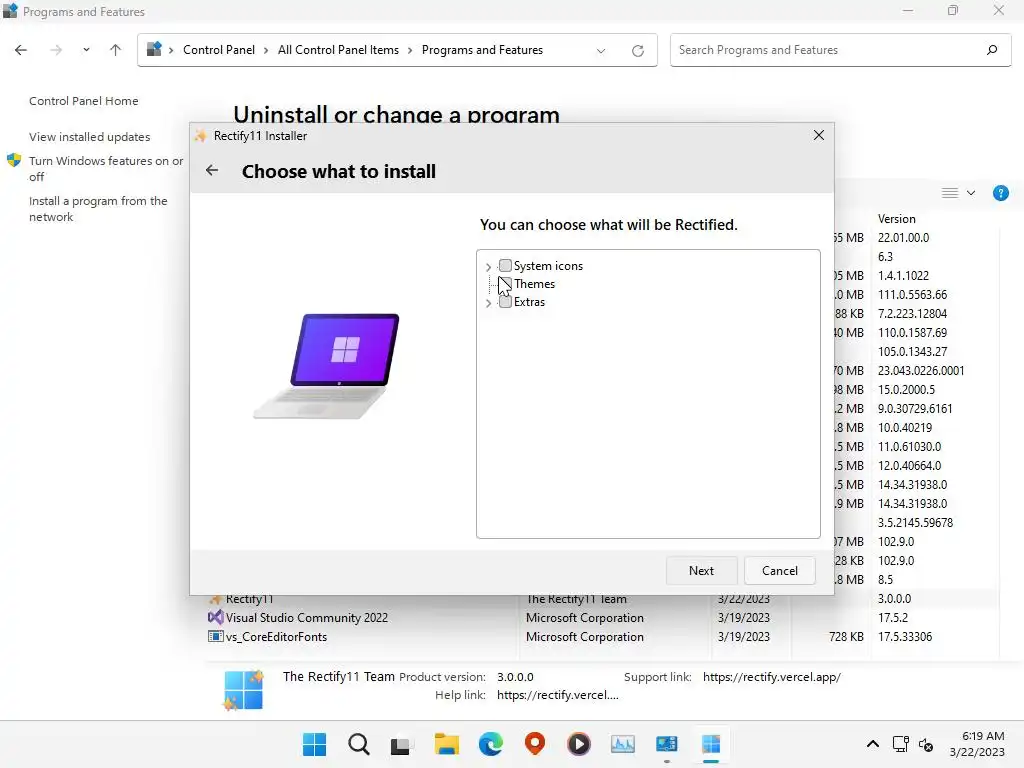Open View installed updates
The image size is (1024, 768).
(x=89, y=136)
